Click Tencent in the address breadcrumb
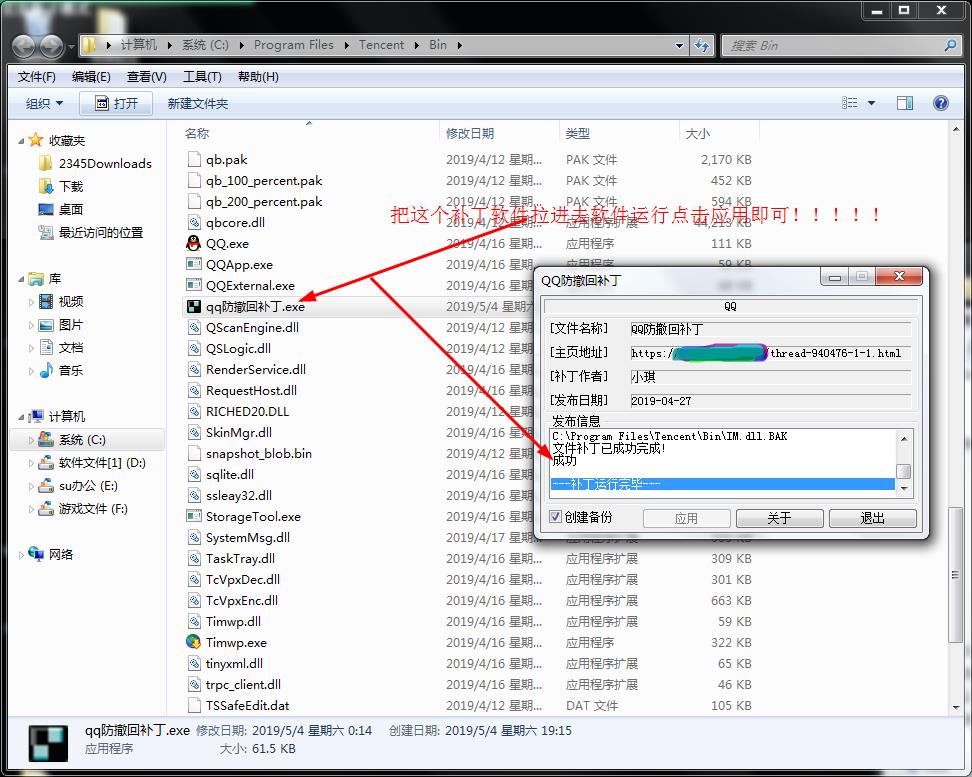The width and height of the screenshot is (972, 777). click(381, 45)
